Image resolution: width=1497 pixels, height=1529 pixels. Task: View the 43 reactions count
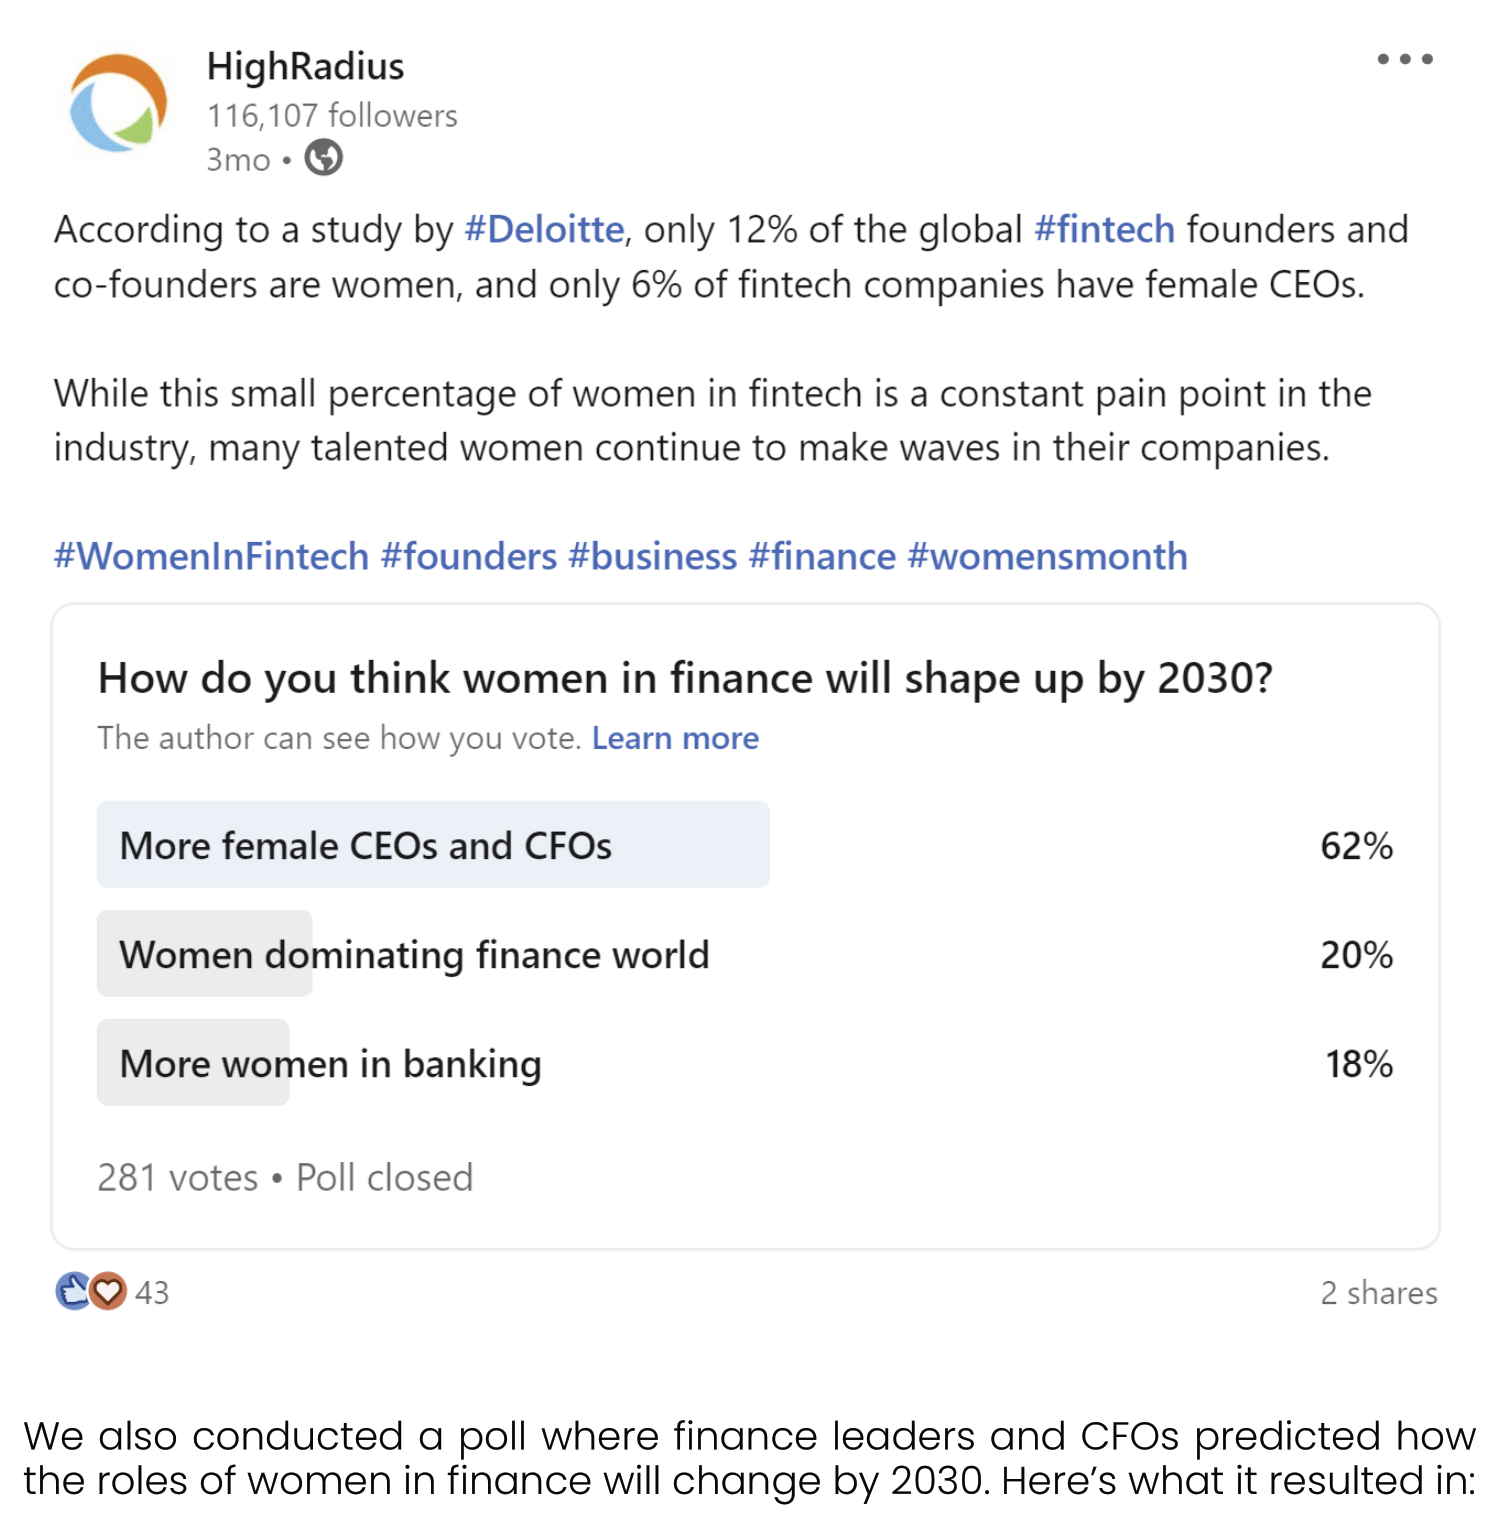(x=152, y=1292)
